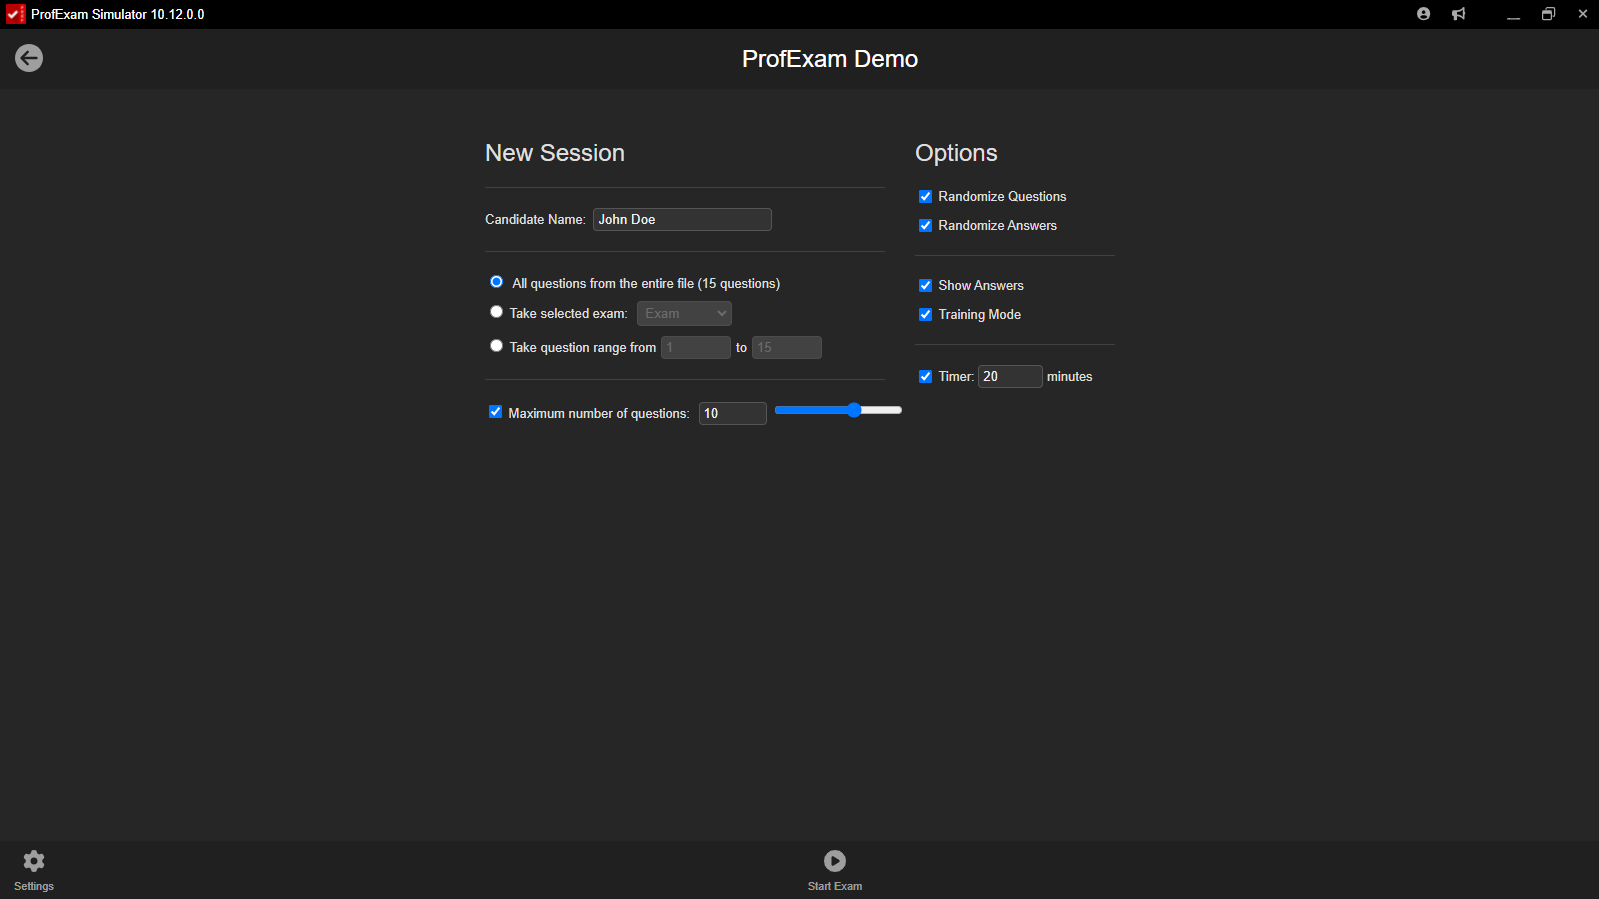
Task: Open the Exam dropdown list
Action: pos(684,313)
